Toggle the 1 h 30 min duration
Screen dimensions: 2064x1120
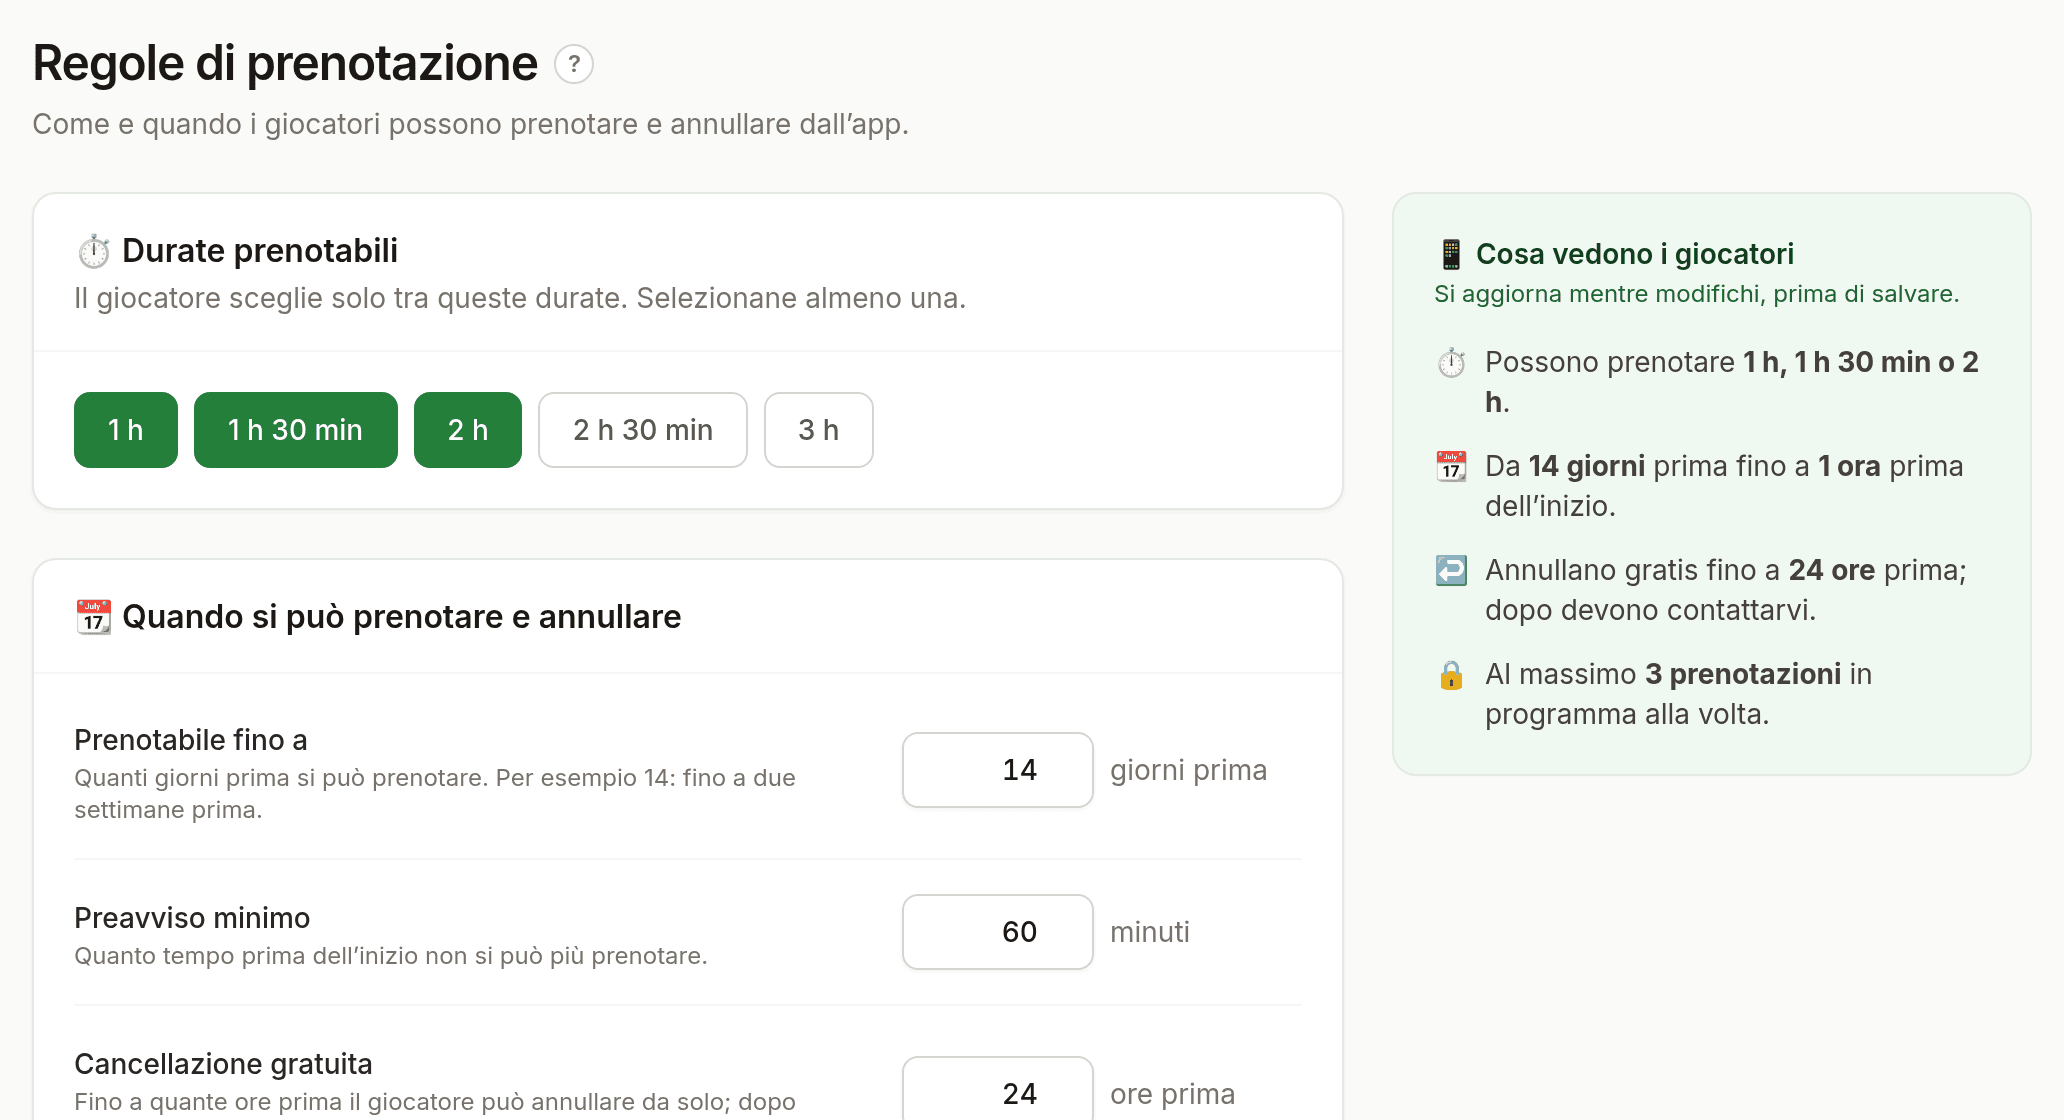(x=296, y=430)
